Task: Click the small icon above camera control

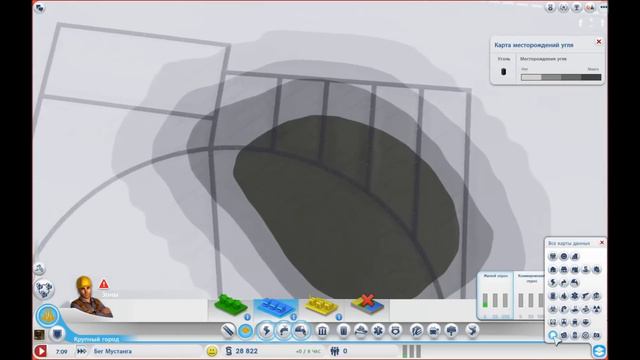Action: 39,269
